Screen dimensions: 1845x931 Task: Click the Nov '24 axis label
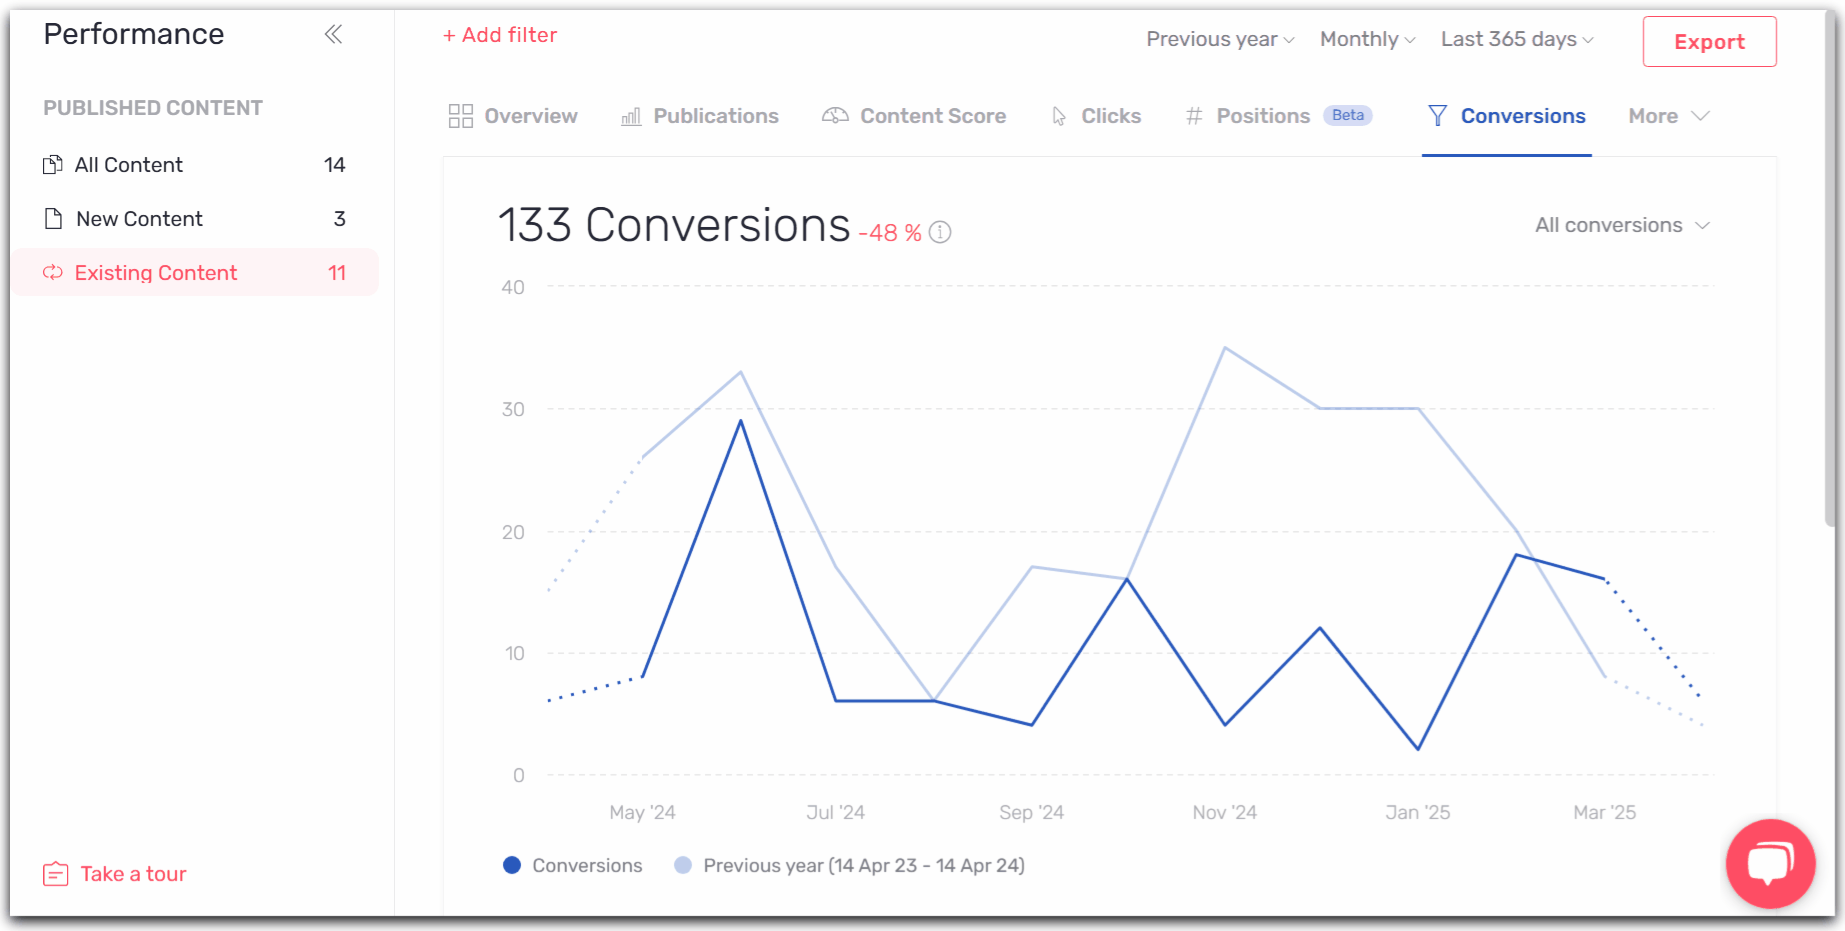1225,812
